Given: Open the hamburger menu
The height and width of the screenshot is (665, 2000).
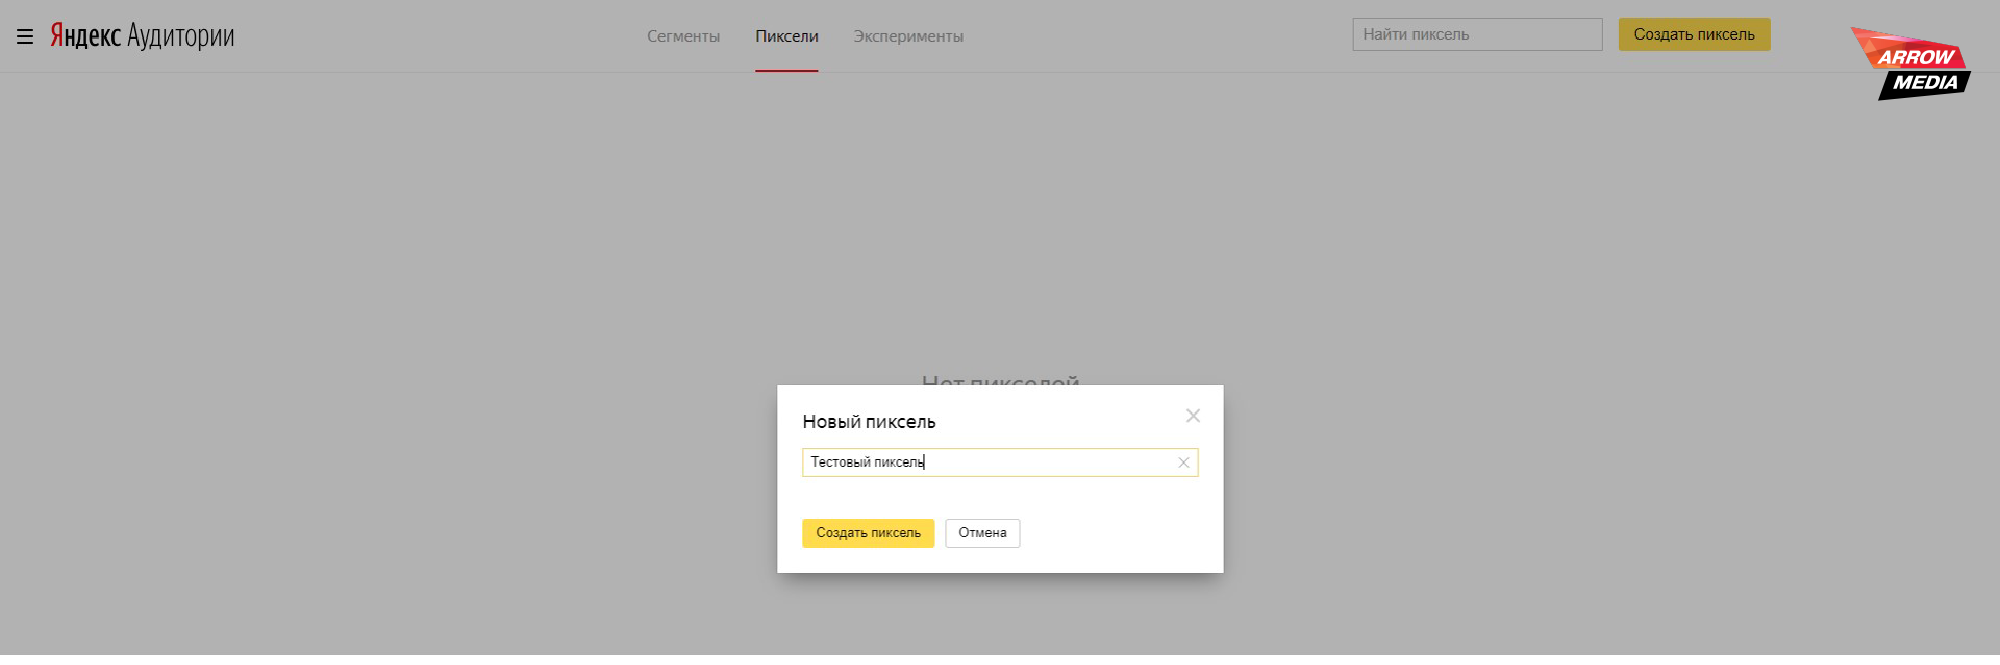Looking at the screenshot, I should (25, 37).
